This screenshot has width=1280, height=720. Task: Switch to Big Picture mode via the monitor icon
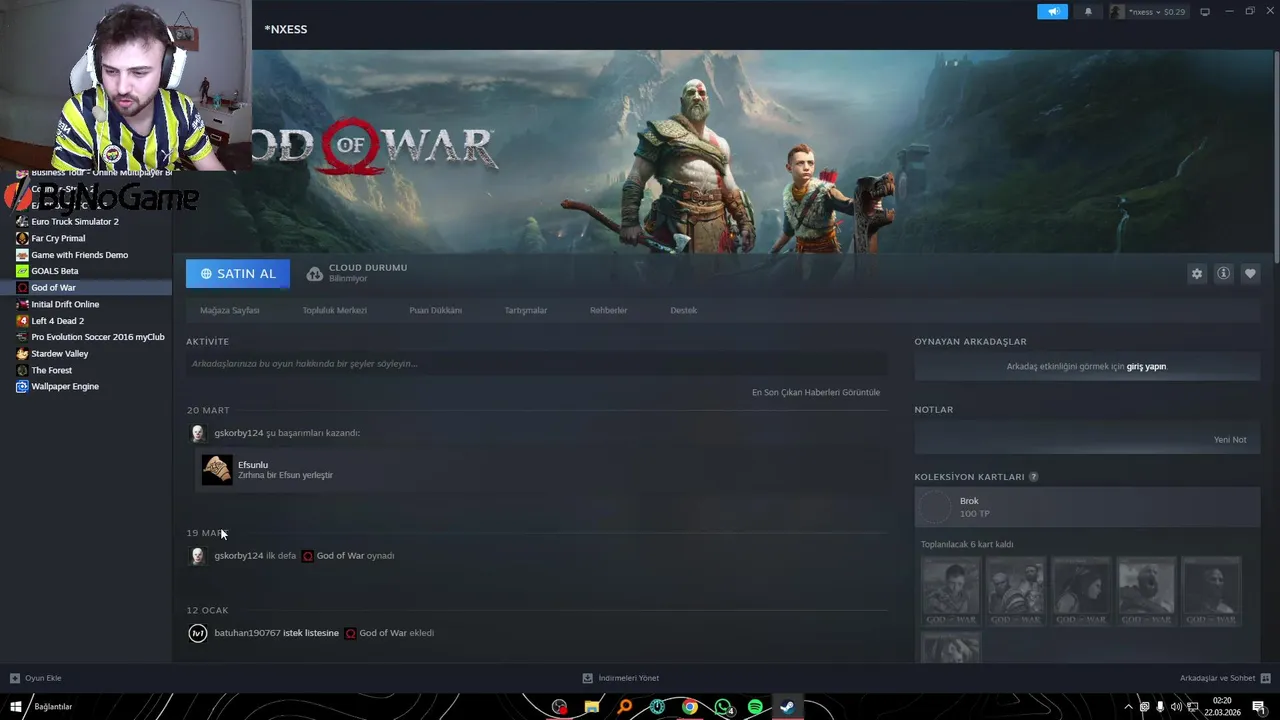tap(1205, 12)
